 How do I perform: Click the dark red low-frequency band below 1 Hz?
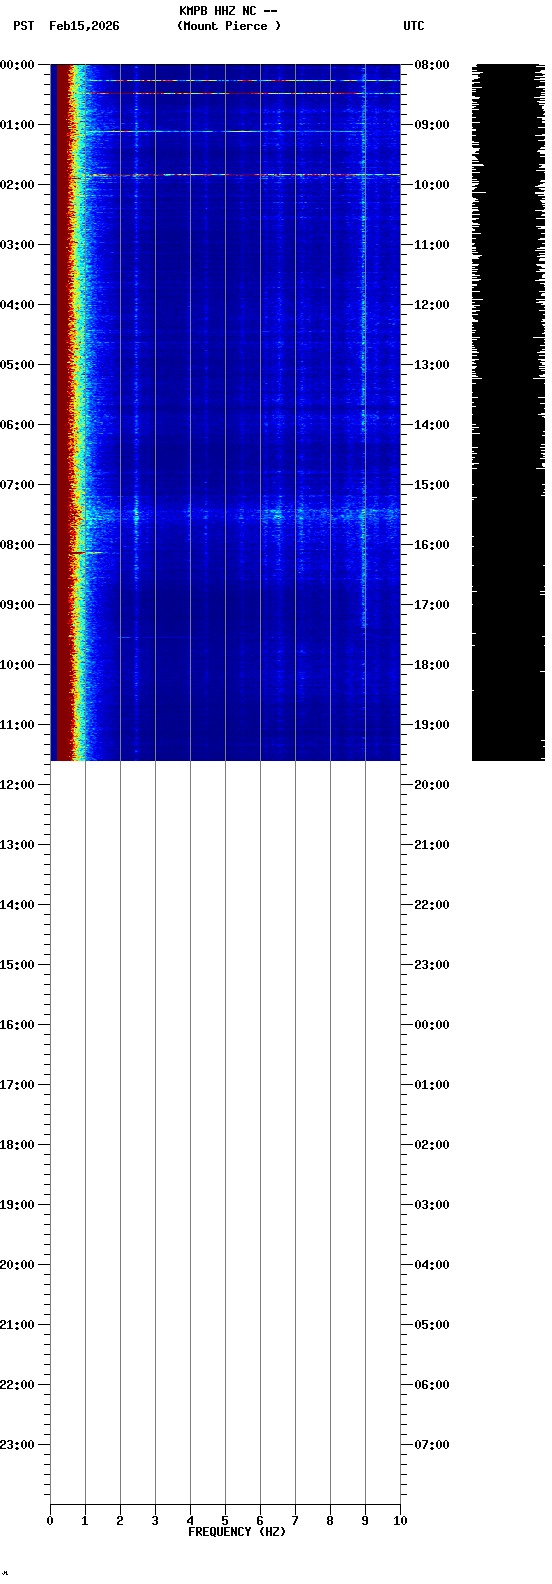[x=62, y=412]
